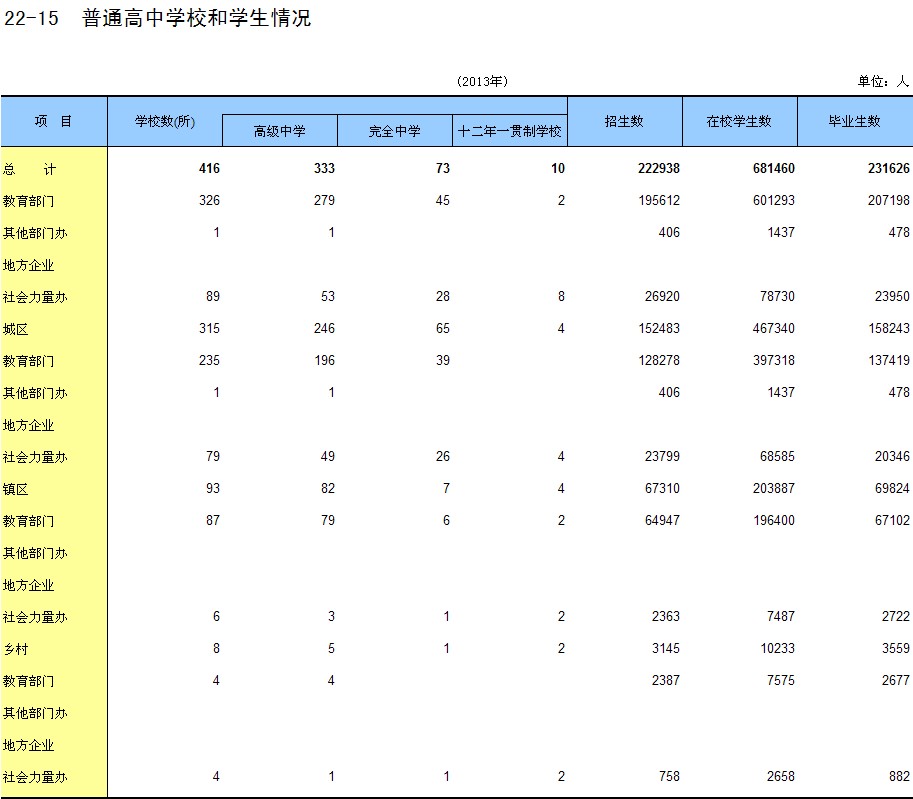Viewport: 913px width, 799px height.
Task: Select the '高级中学' column header
Action: [x=279, y=131]
